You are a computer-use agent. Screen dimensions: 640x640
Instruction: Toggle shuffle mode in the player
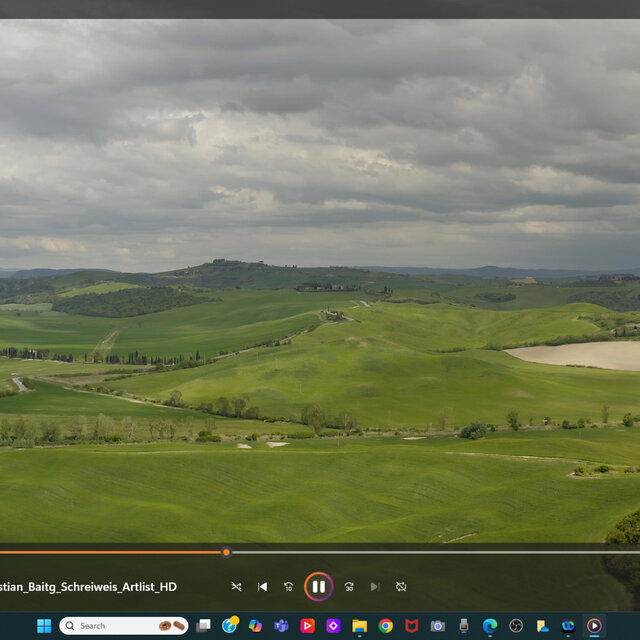tap(236, 587)
